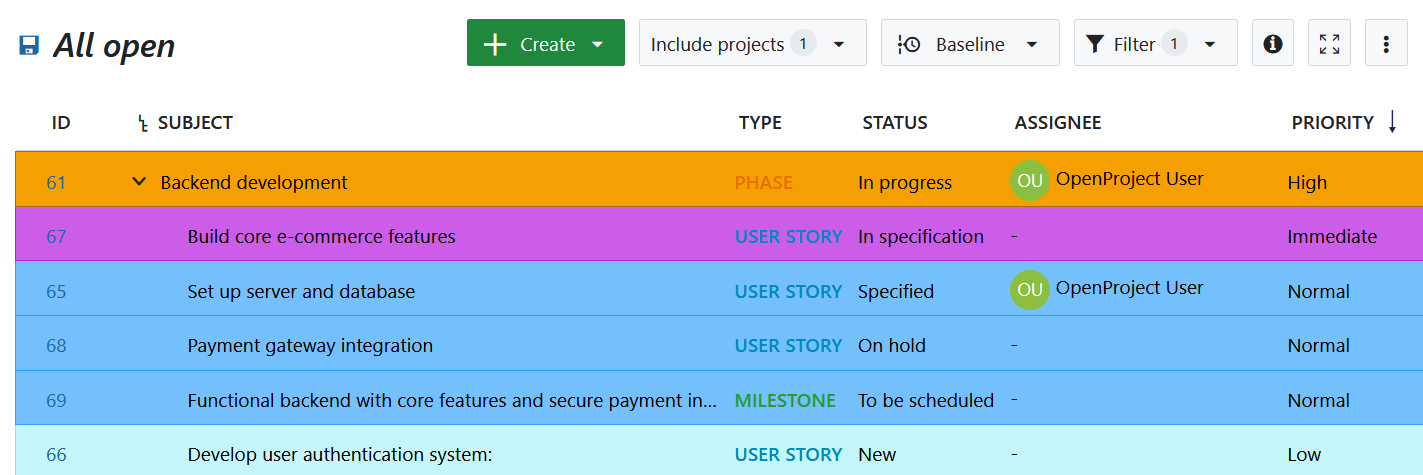Click the priority sort descending arrow

1392,122
